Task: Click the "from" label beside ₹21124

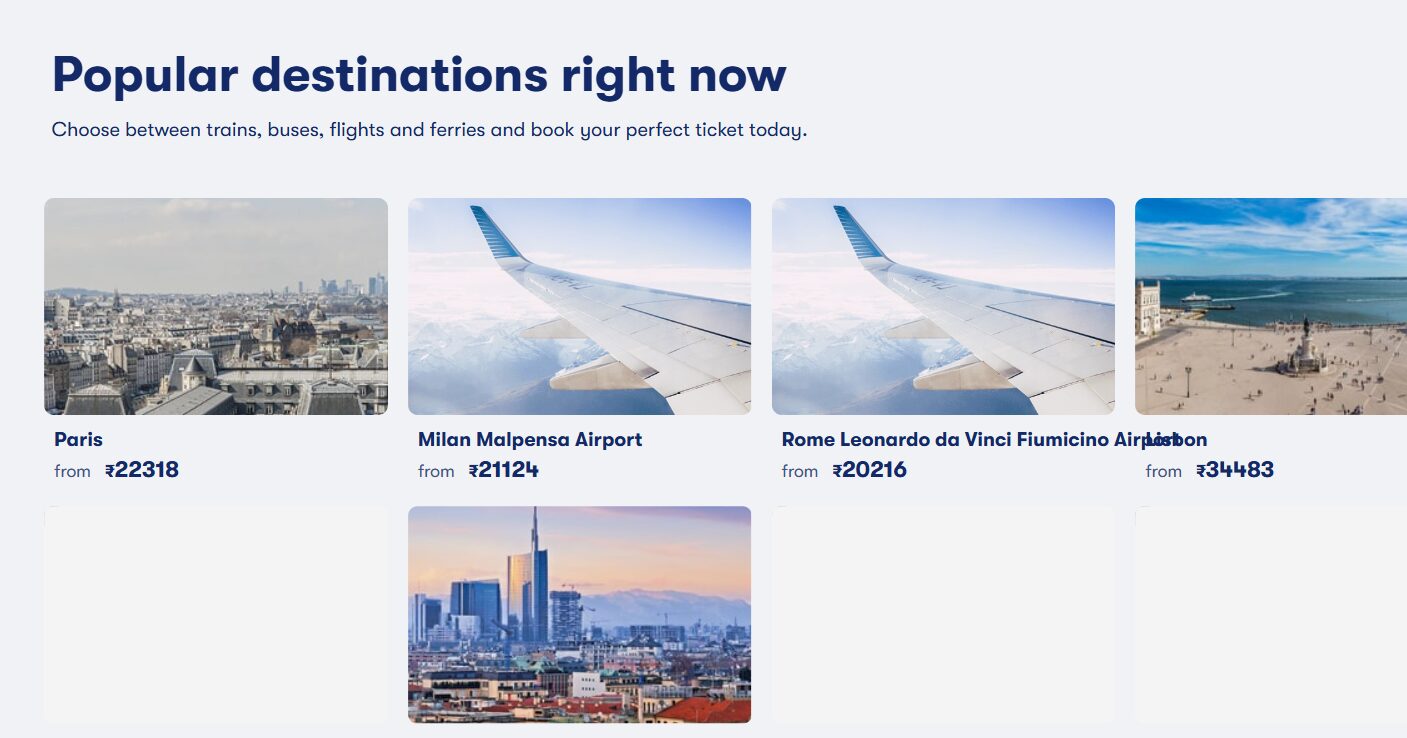Action: click(436, 471)
